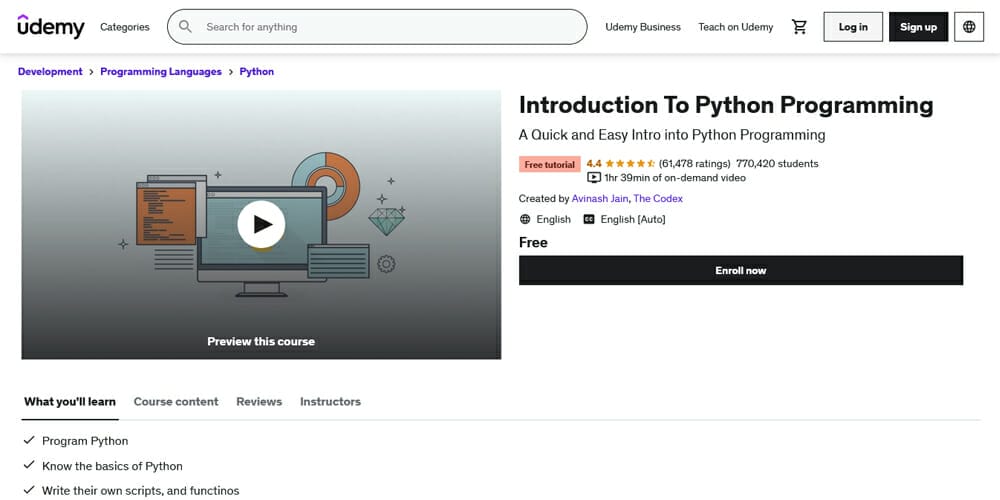
Task: Click the 4.4 rating number
Action: 594,164
